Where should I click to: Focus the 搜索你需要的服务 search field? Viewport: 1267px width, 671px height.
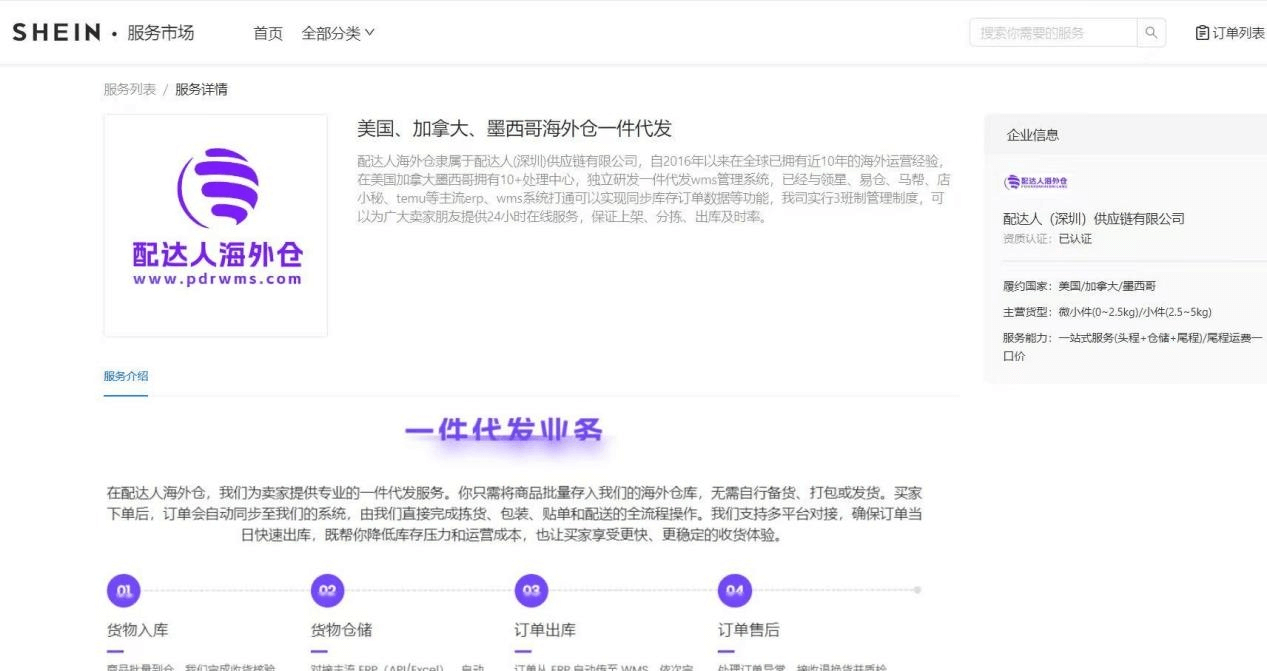[1052, 33]
